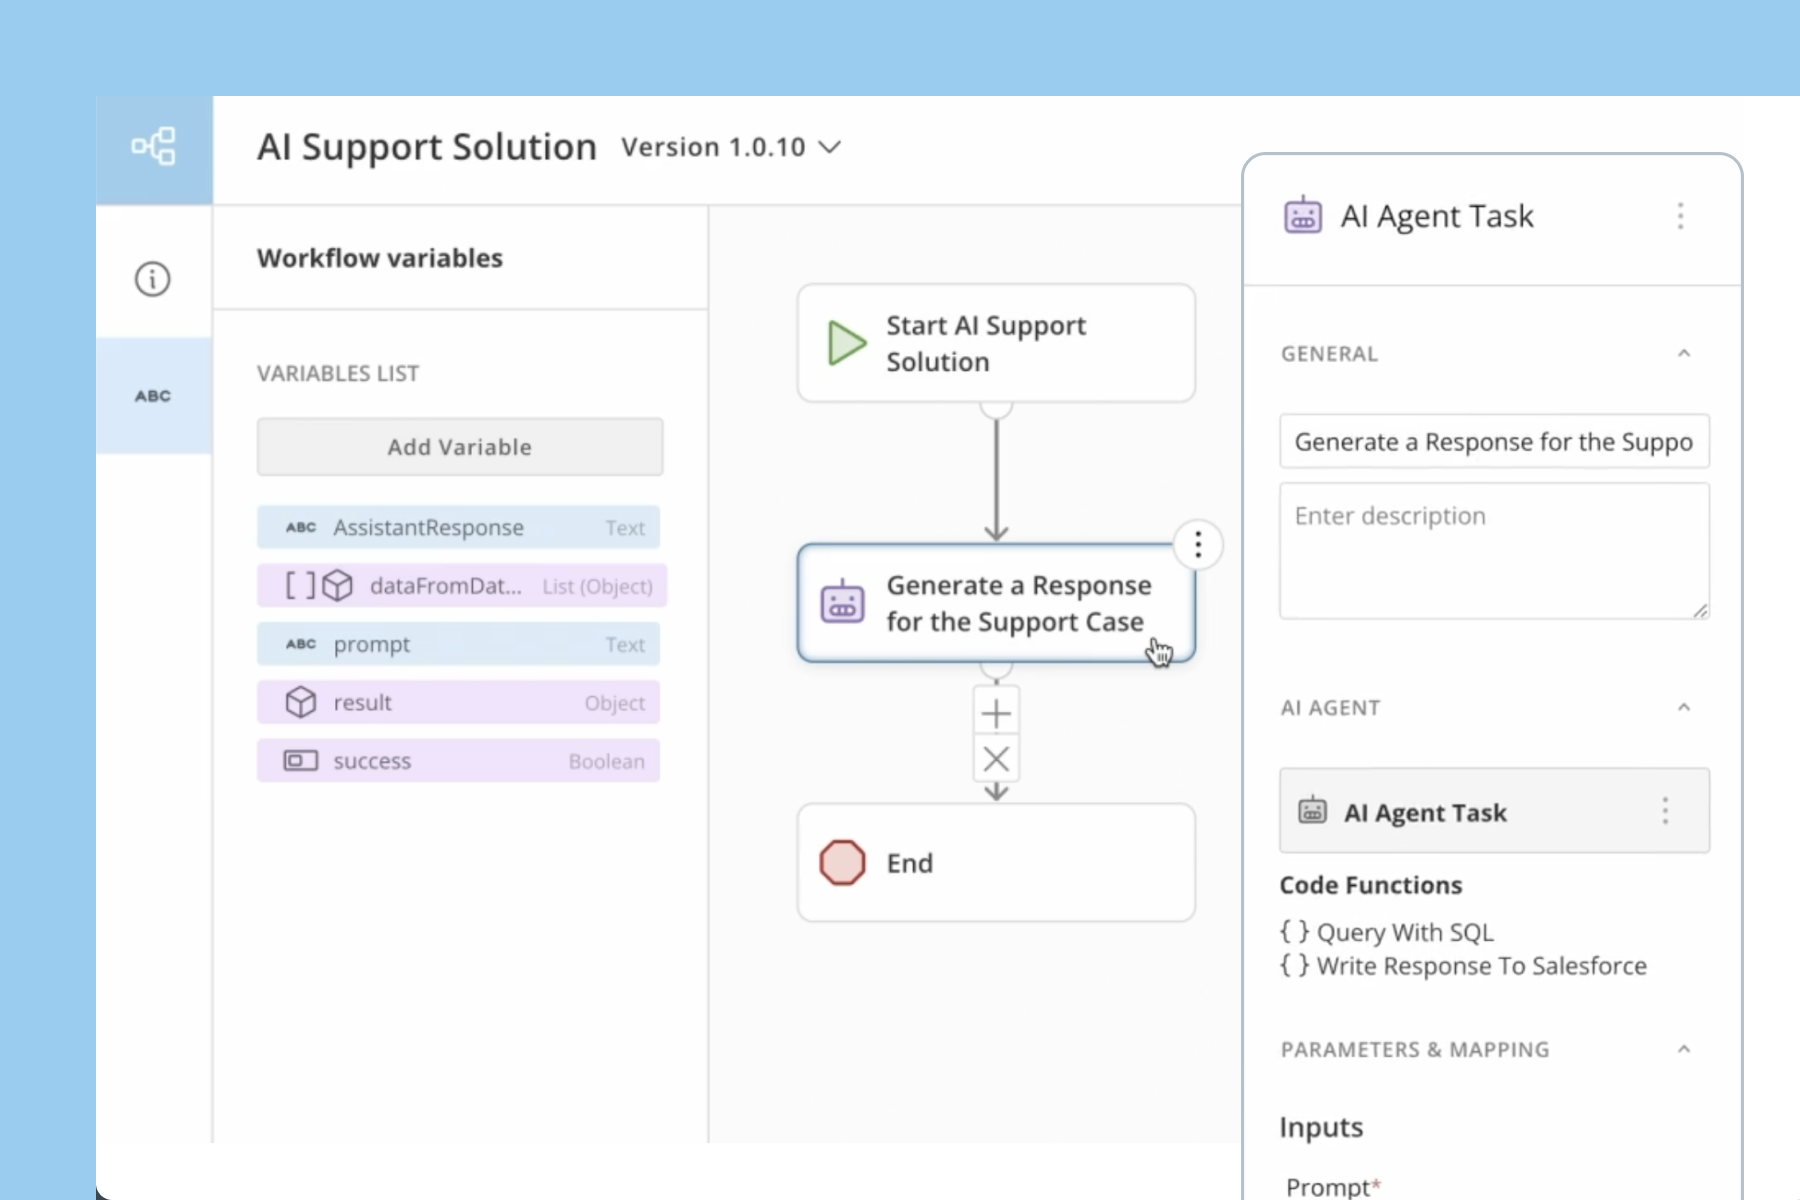
Task: Select the End node
Action: 996,863
